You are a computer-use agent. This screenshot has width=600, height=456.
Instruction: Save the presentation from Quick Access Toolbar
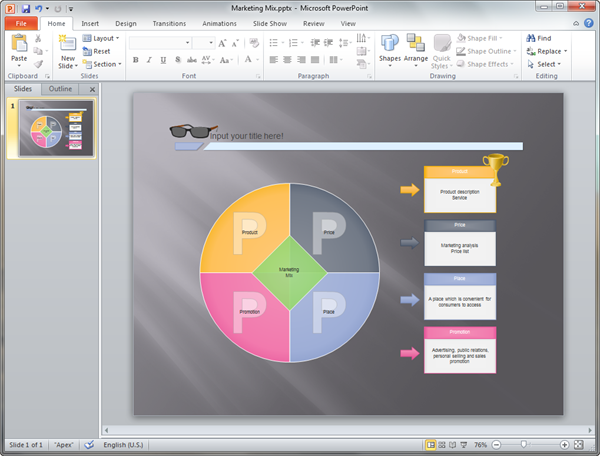26,8
